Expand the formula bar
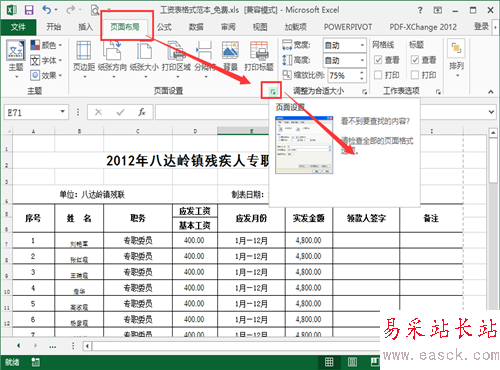Screen dimensions: 500x370 tap(491, 112)
